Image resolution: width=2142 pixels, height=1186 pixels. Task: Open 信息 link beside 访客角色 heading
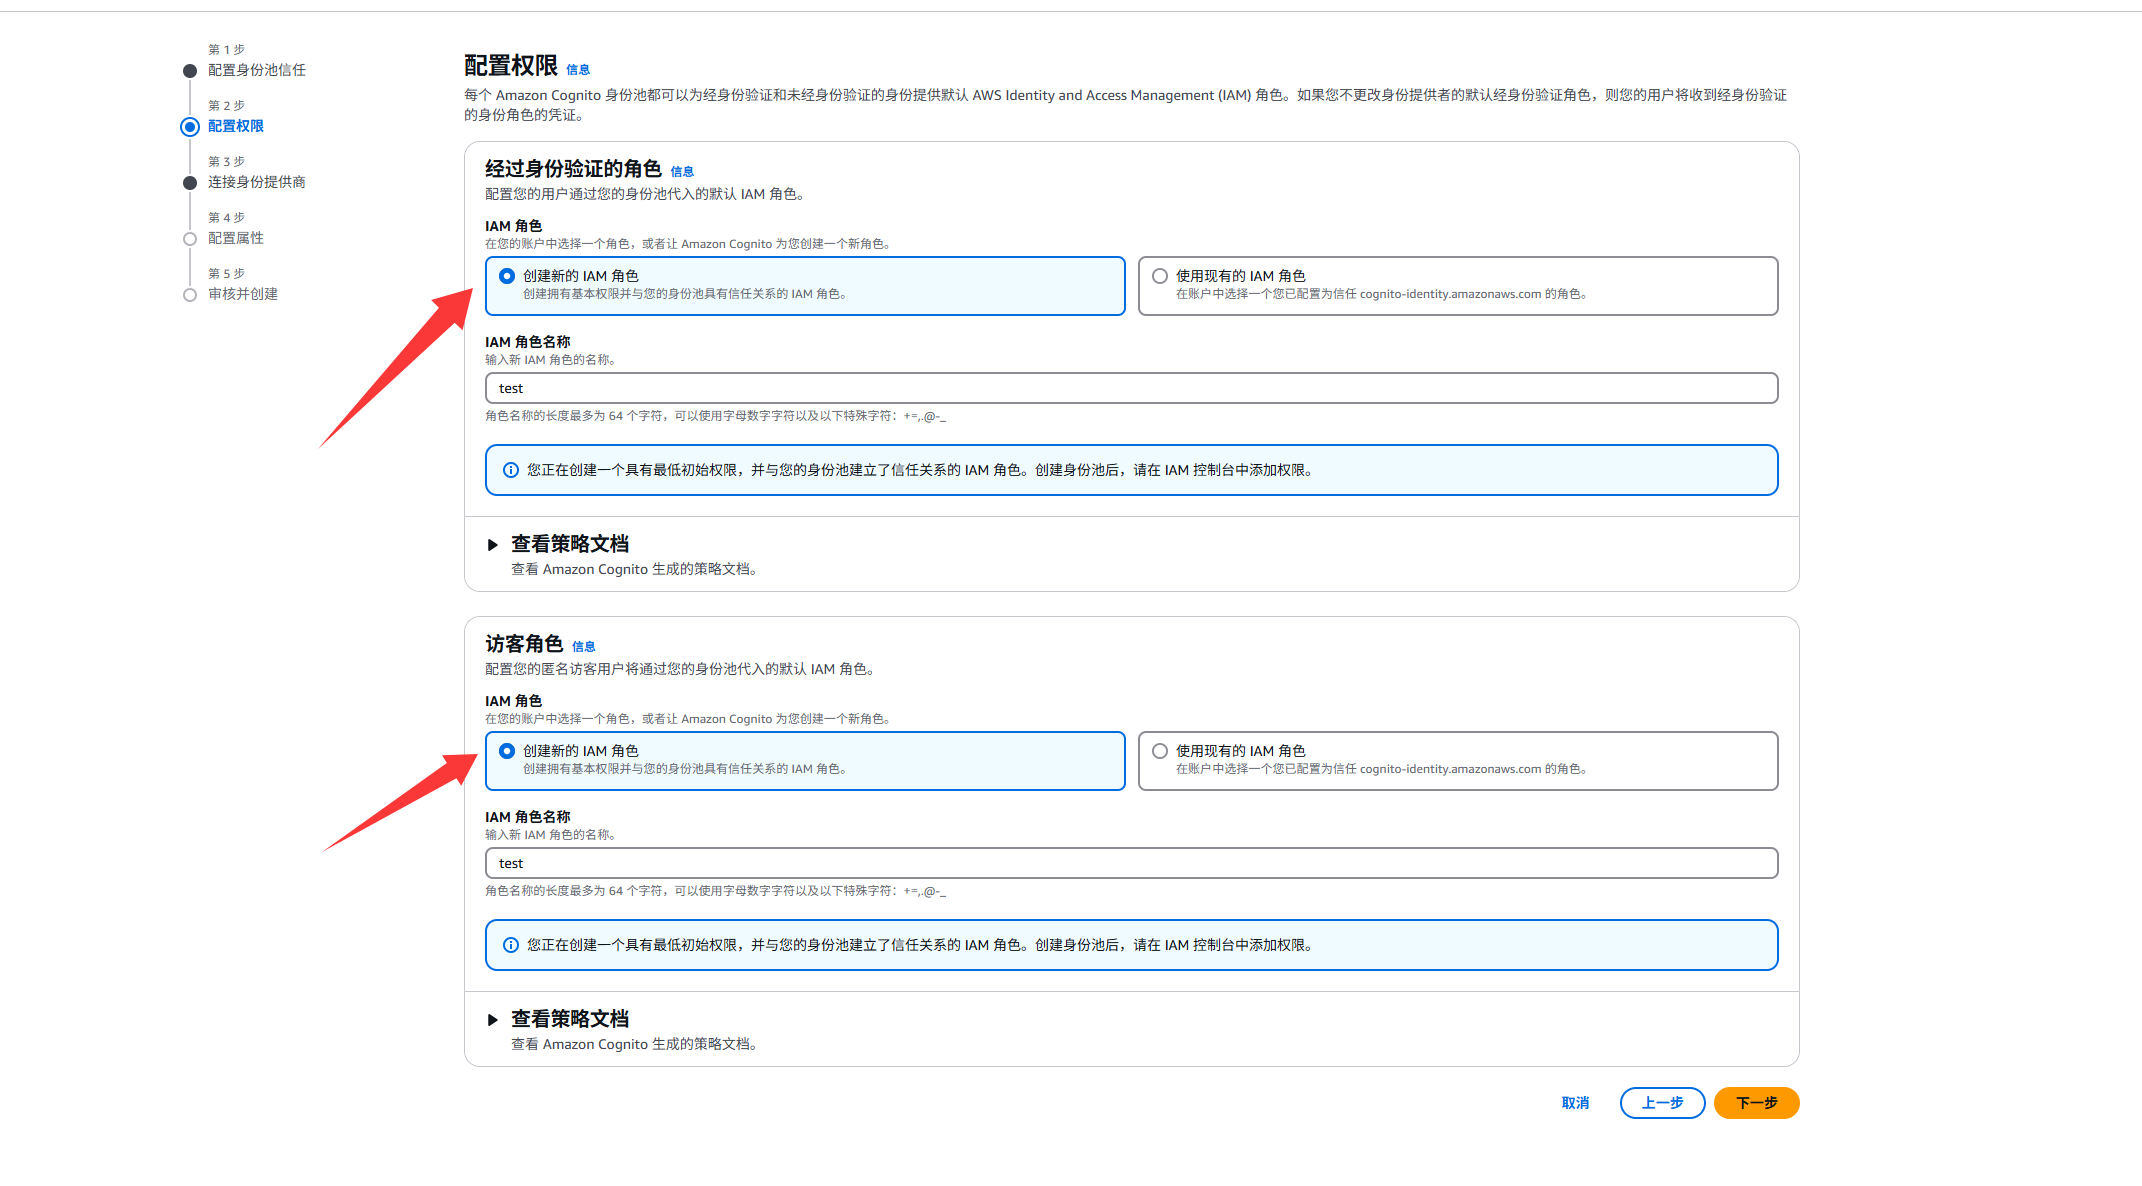[x=584, y=647]
